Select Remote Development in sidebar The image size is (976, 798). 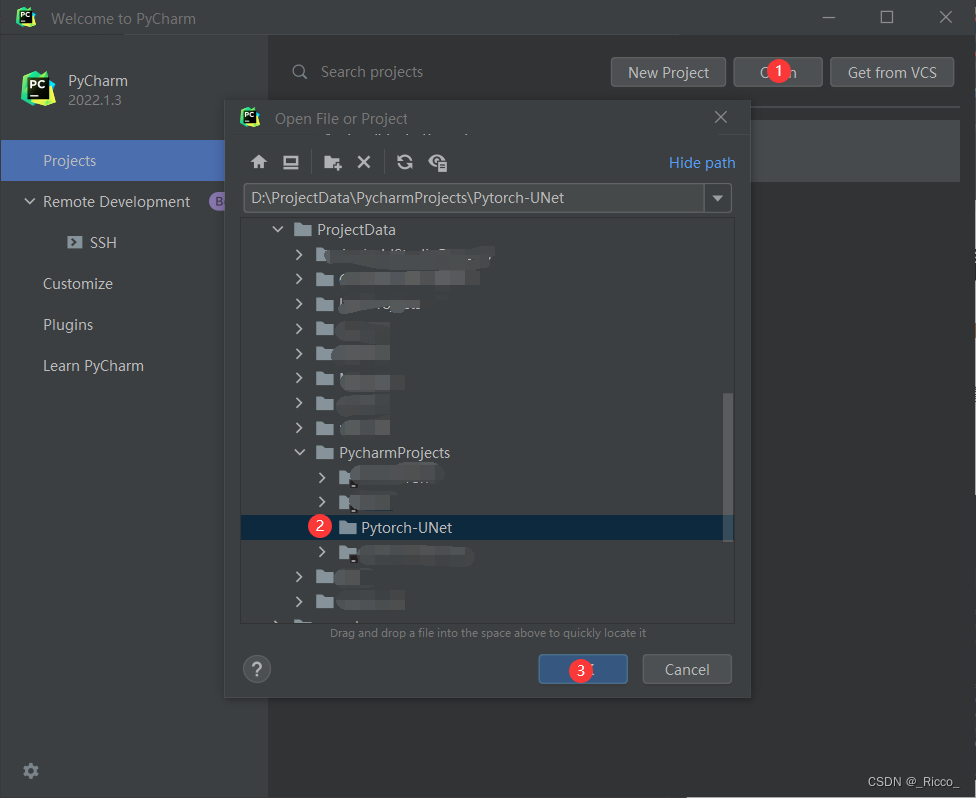[x=116, y=202]
